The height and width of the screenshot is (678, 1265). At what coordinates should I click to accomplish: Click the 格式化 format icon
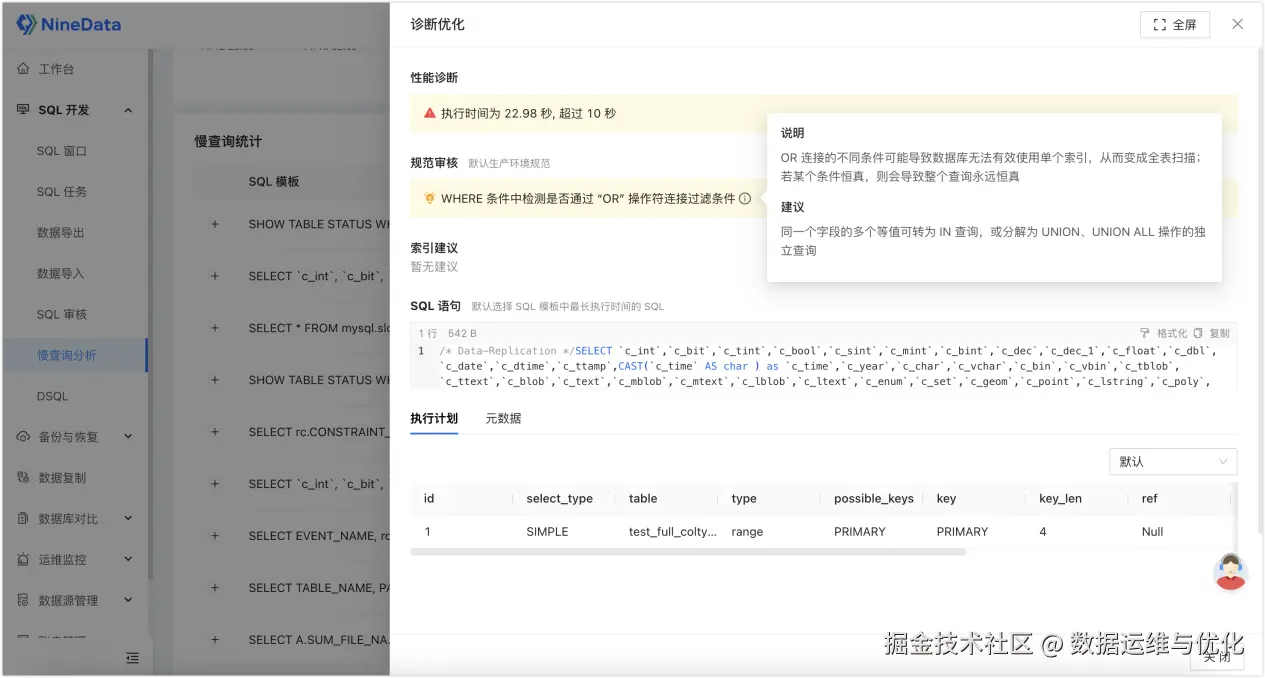point(1146,333)
